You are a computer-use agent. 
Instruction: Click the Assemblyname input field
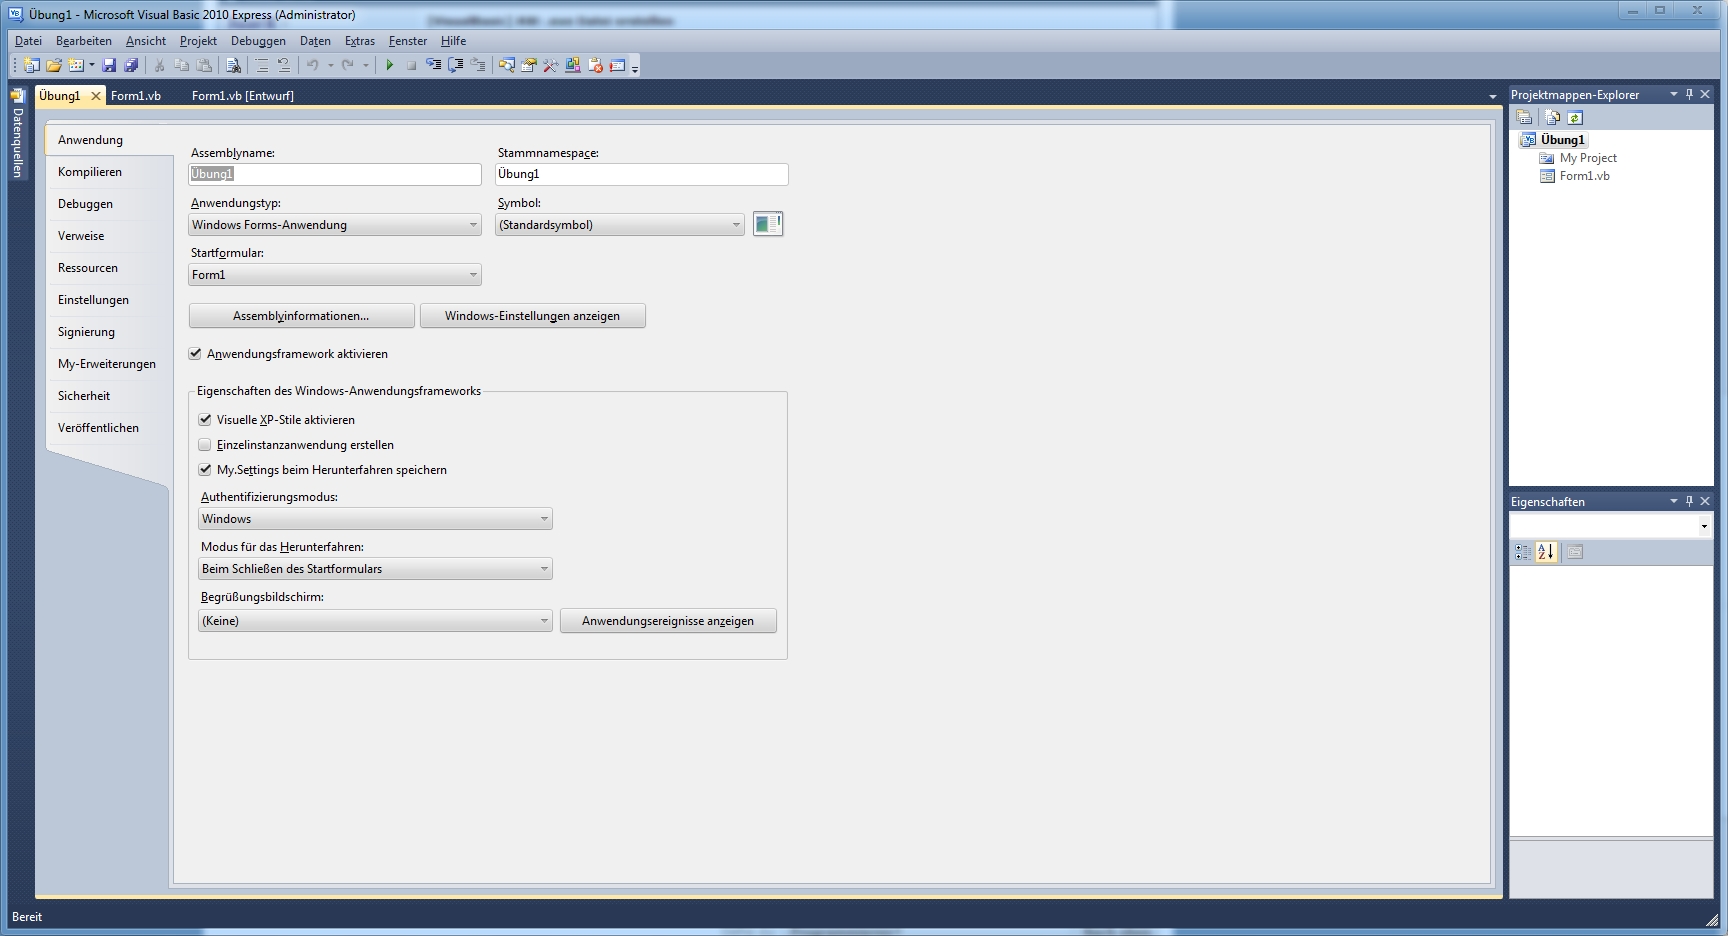pyautogui.click(x=335, y=174)
